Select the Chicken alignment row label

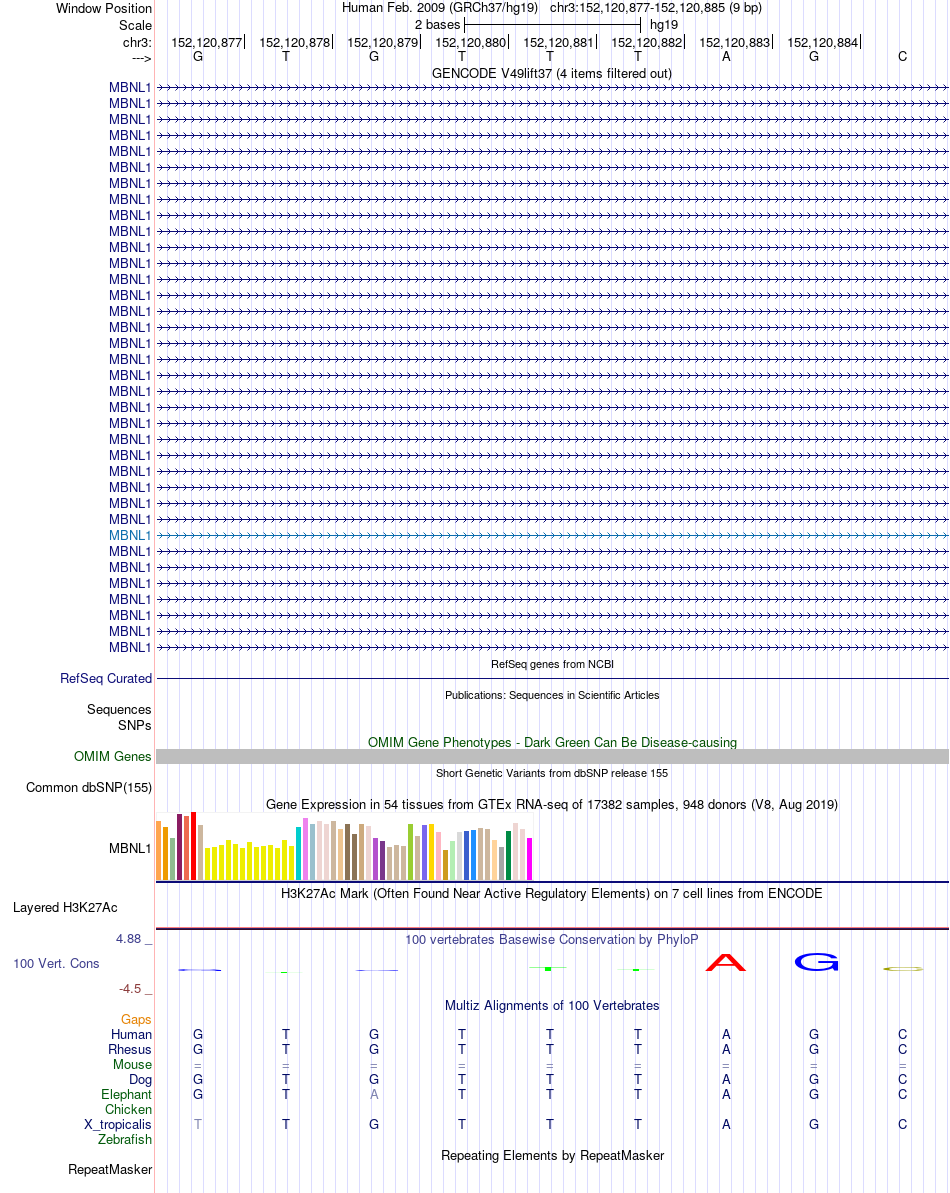click(129, 1109)
